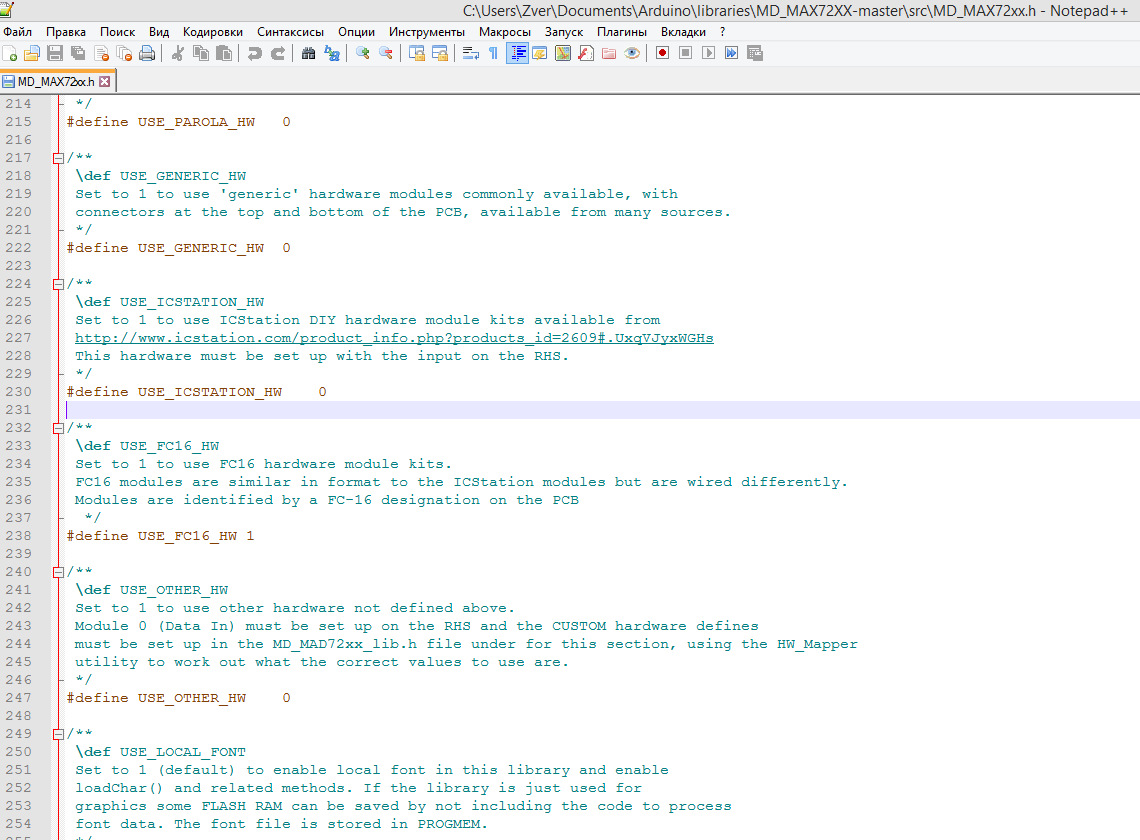This screenshot has width=1140, height=840.
Task: Open the Function List panel
Action: 586,53
